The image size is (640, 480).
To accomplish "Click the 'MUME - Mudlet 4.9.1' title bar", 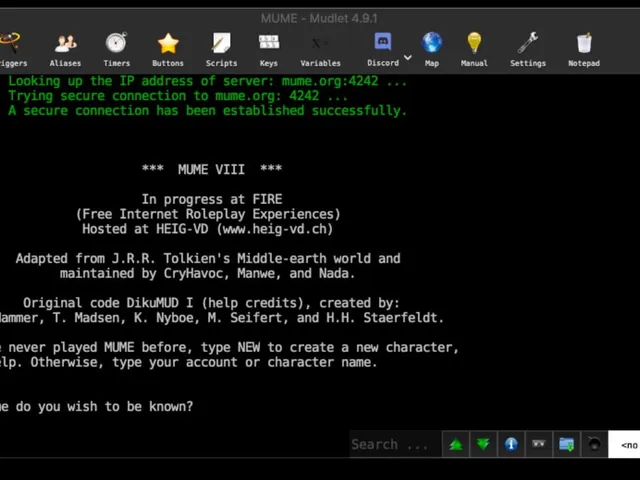I will point(319,18).
